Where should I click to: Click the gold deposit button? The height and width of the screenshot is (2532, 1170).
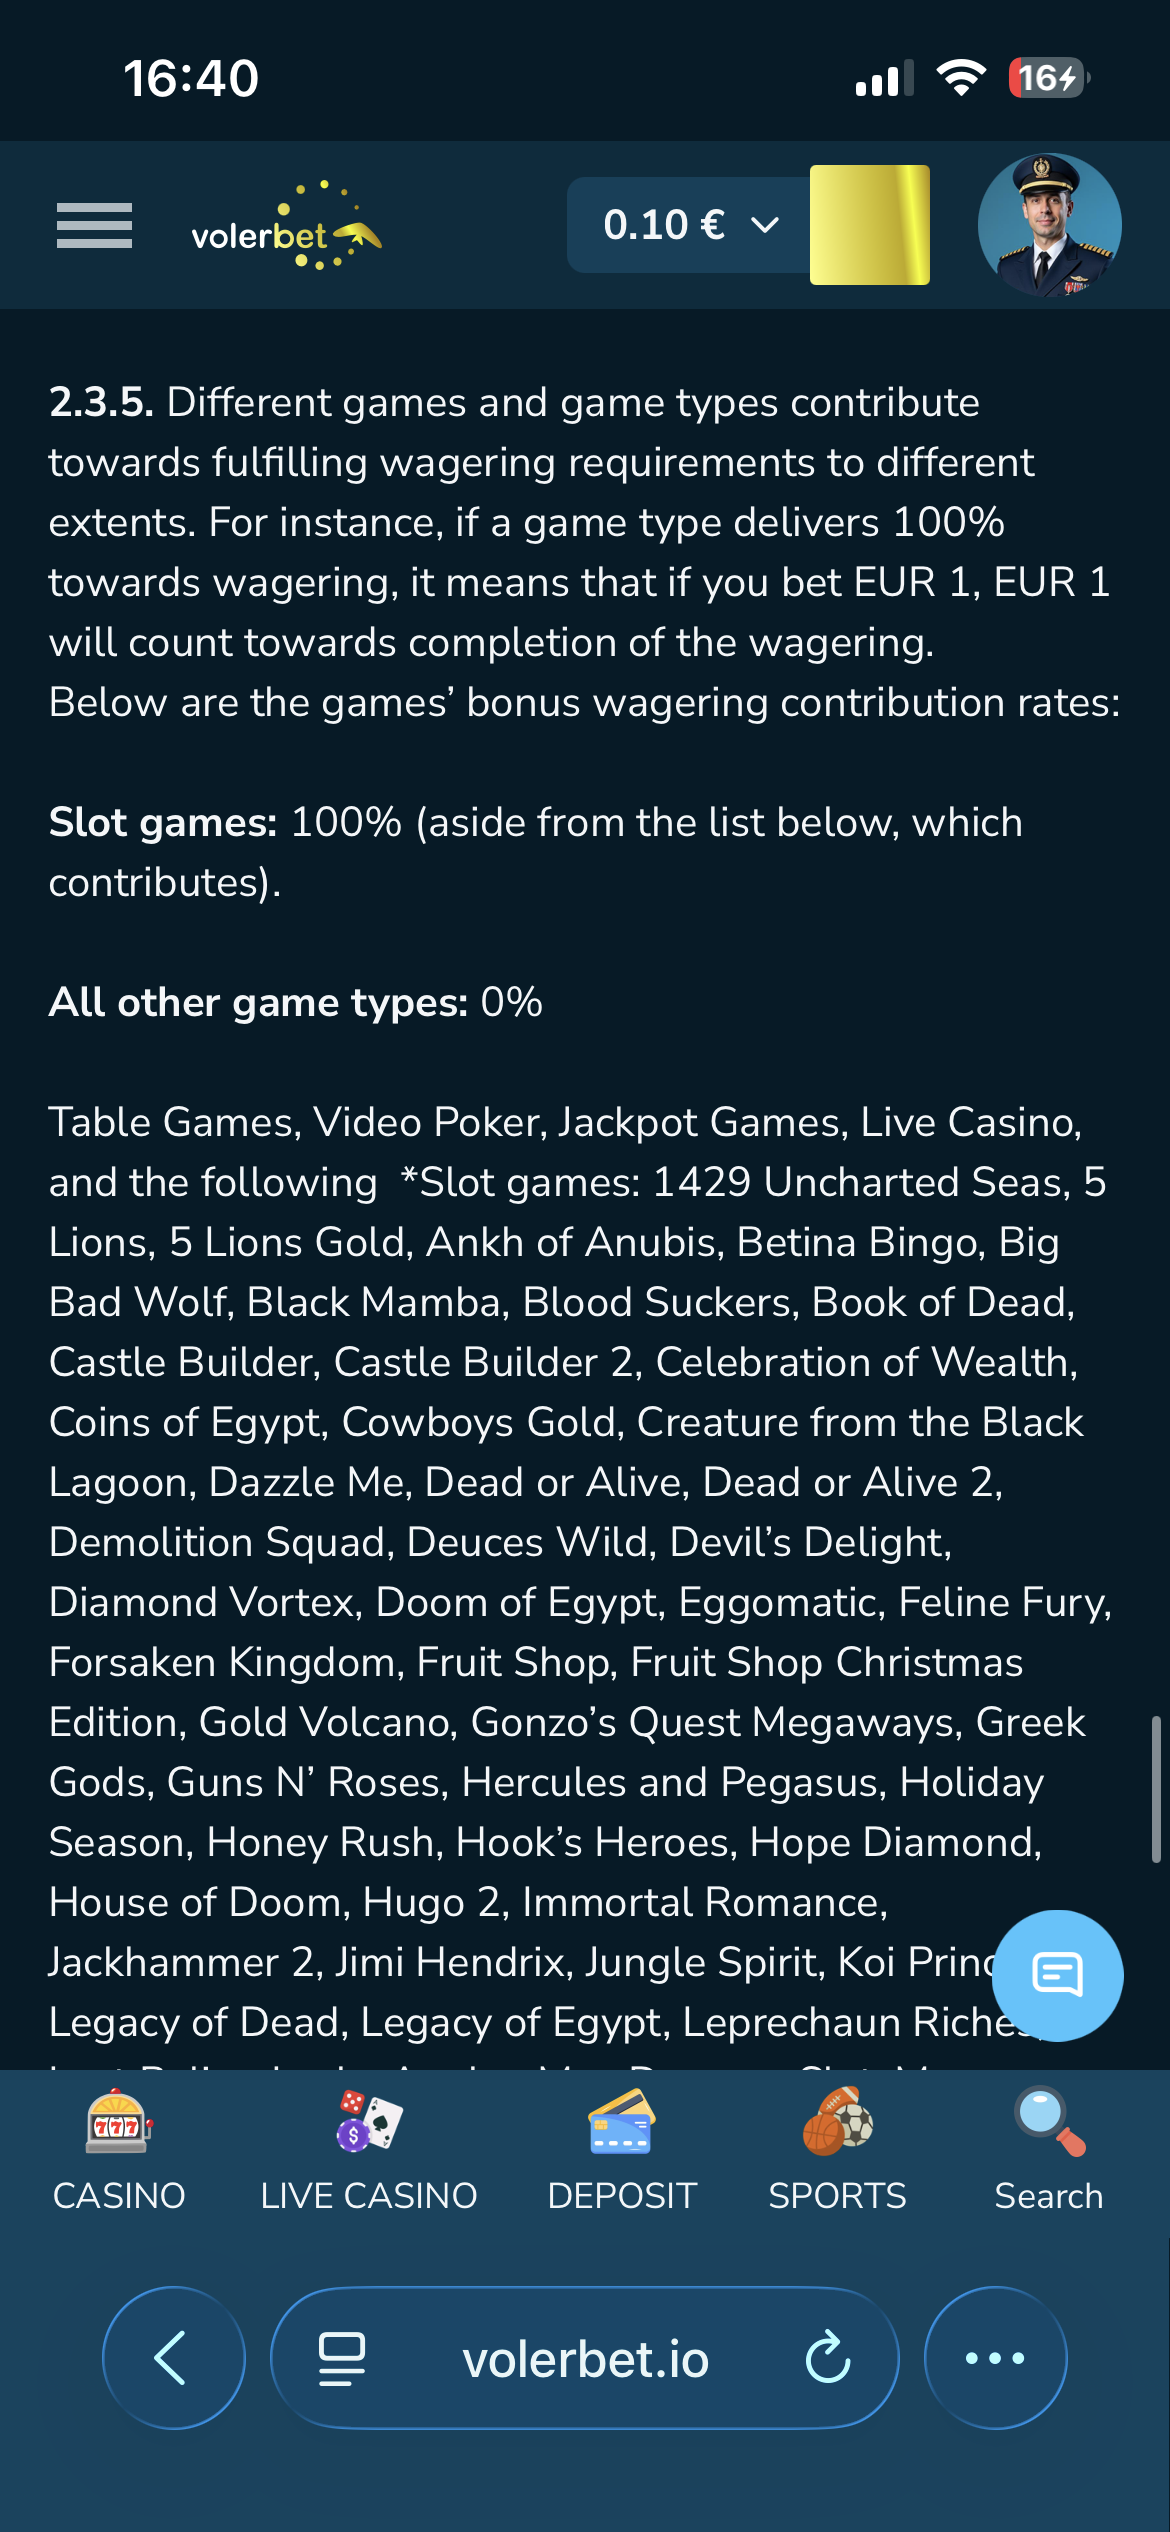(869, 225)
